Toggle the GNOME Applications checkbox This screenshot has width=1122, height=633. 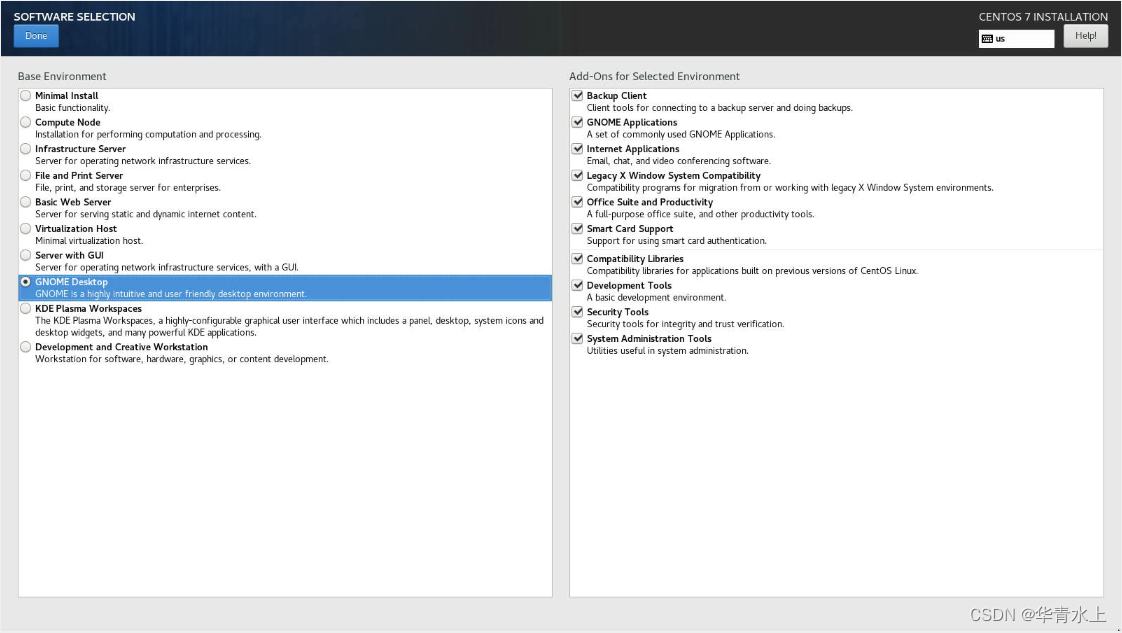[577, 122]
